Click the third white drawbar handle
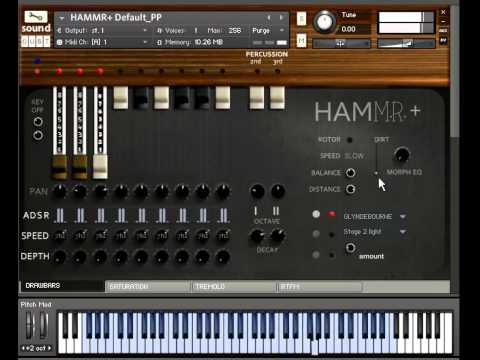This screenshot has width=480, height=360. click(x=100, y=166)
